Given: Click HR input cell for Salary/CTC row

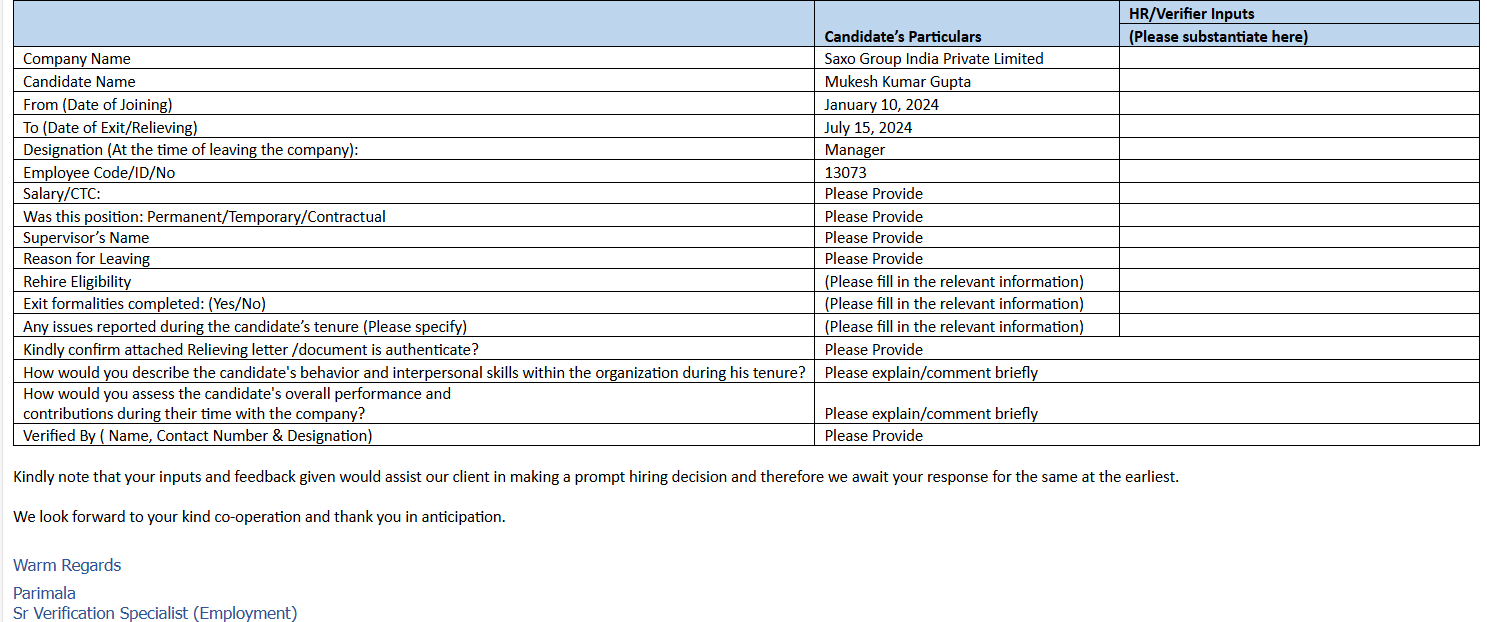Looking at the screenshot, I should click(x=1298, y=194).
